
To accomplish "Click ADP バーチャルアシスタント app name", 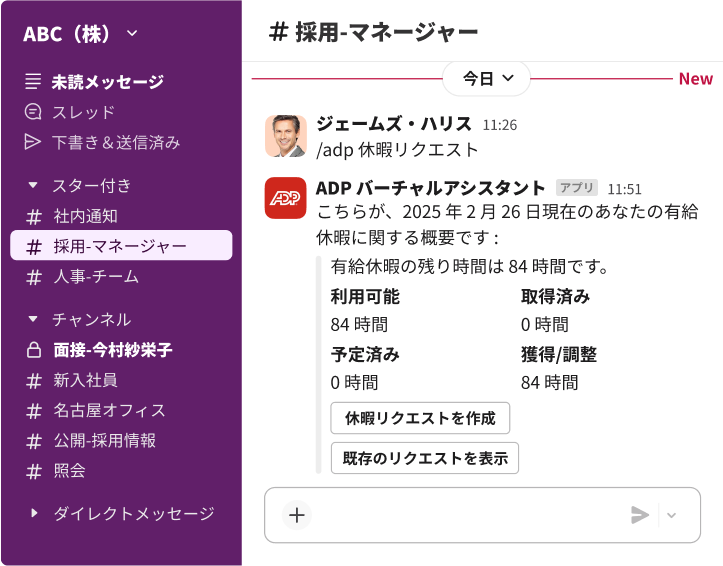I will click(431, 188).
